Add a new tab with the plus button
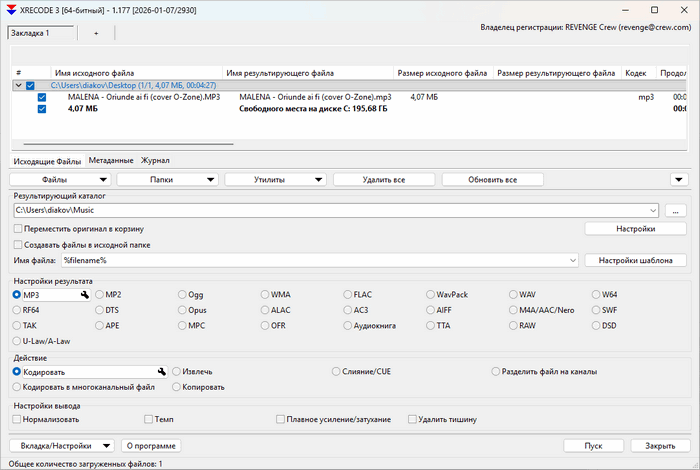 [96, 33]
